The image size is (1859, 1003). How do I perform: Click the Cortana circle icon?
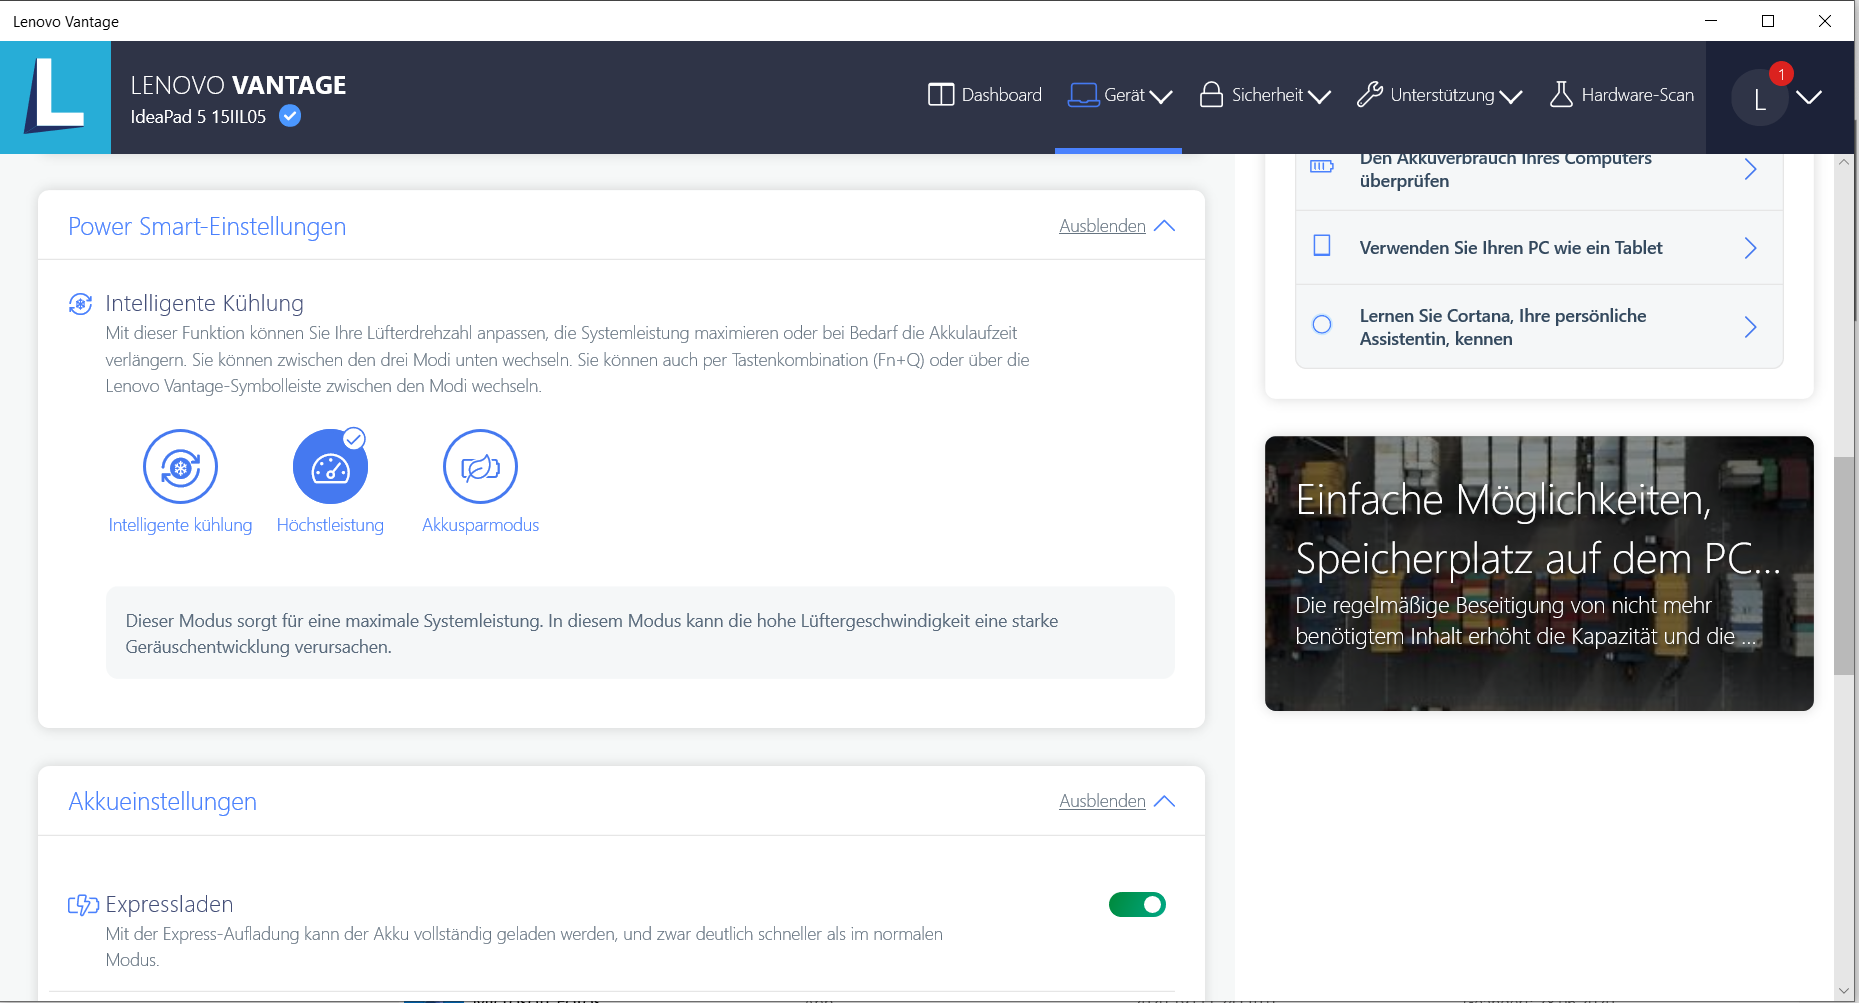click(x=1322, y=324)
